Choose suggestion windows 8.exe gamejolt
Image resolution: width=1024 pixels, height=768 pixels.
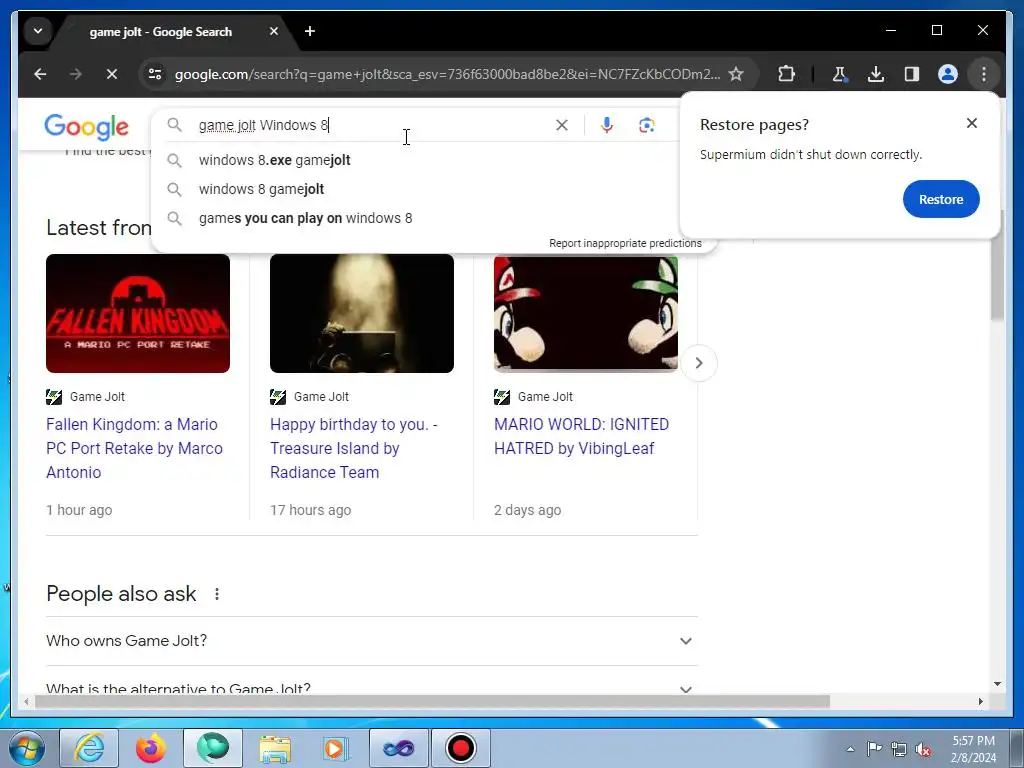[274, 160]
